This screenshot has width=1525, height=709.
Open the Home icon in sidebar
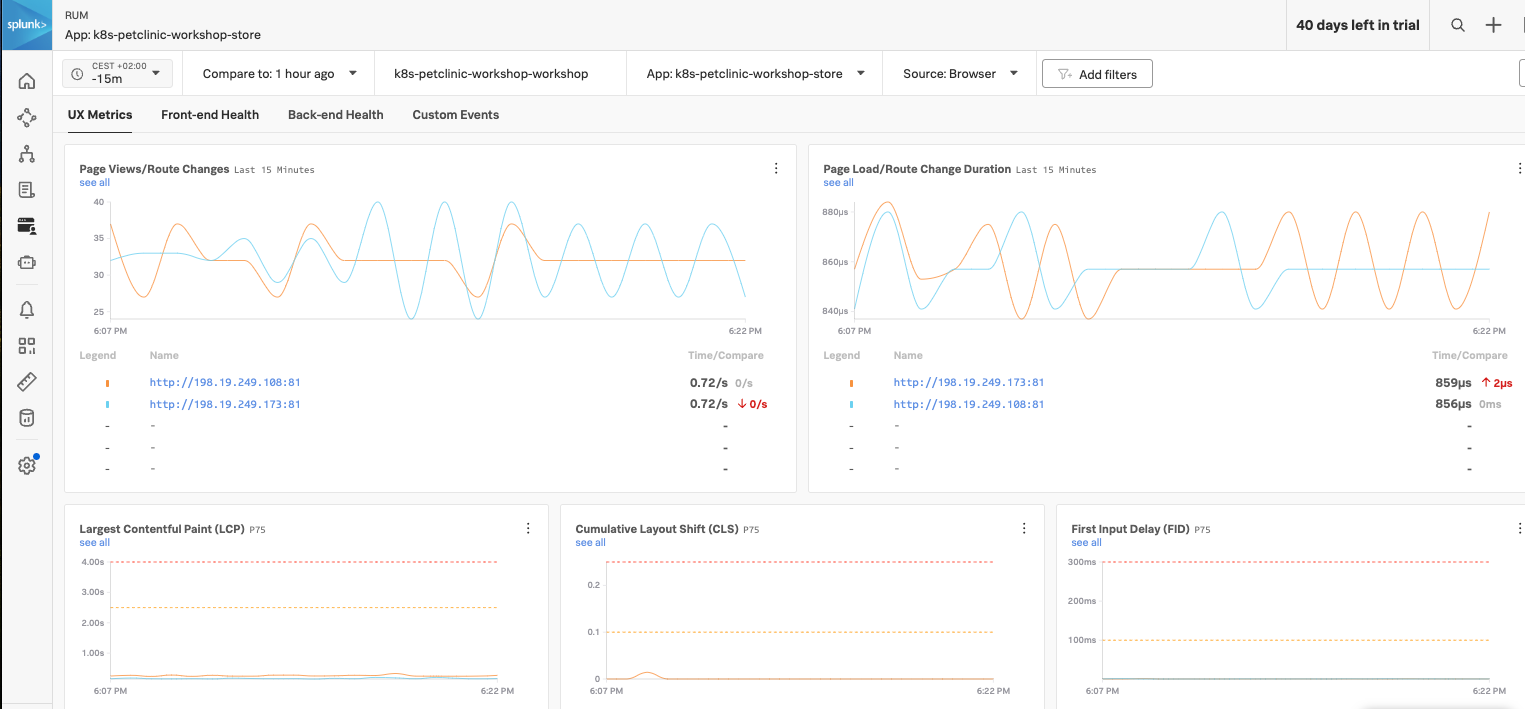pyautogui.click(x=27, y=81)
